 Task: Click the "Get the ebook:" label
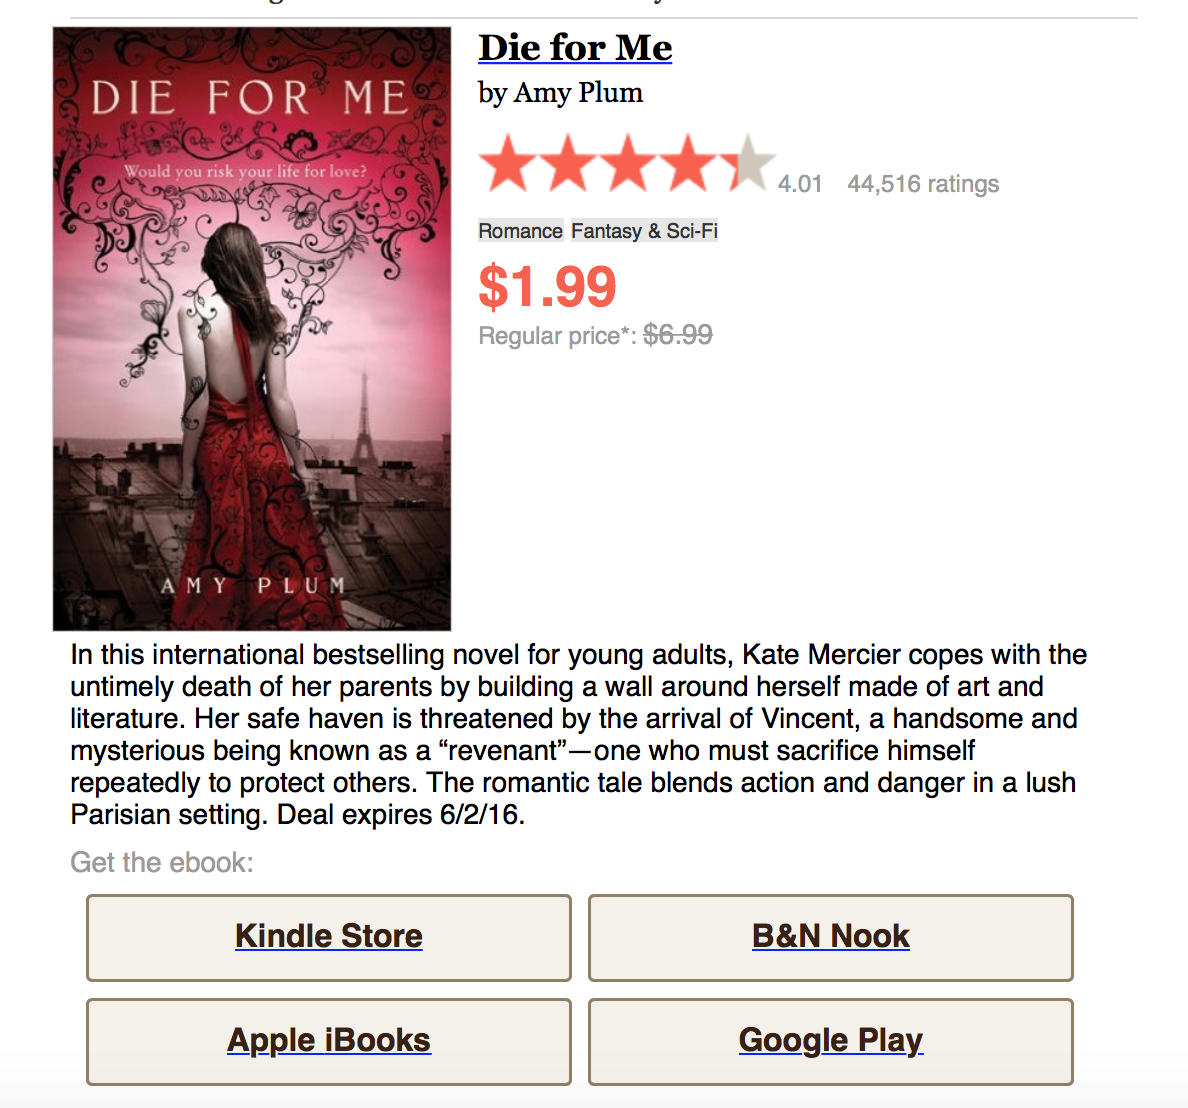coord(162,862)
